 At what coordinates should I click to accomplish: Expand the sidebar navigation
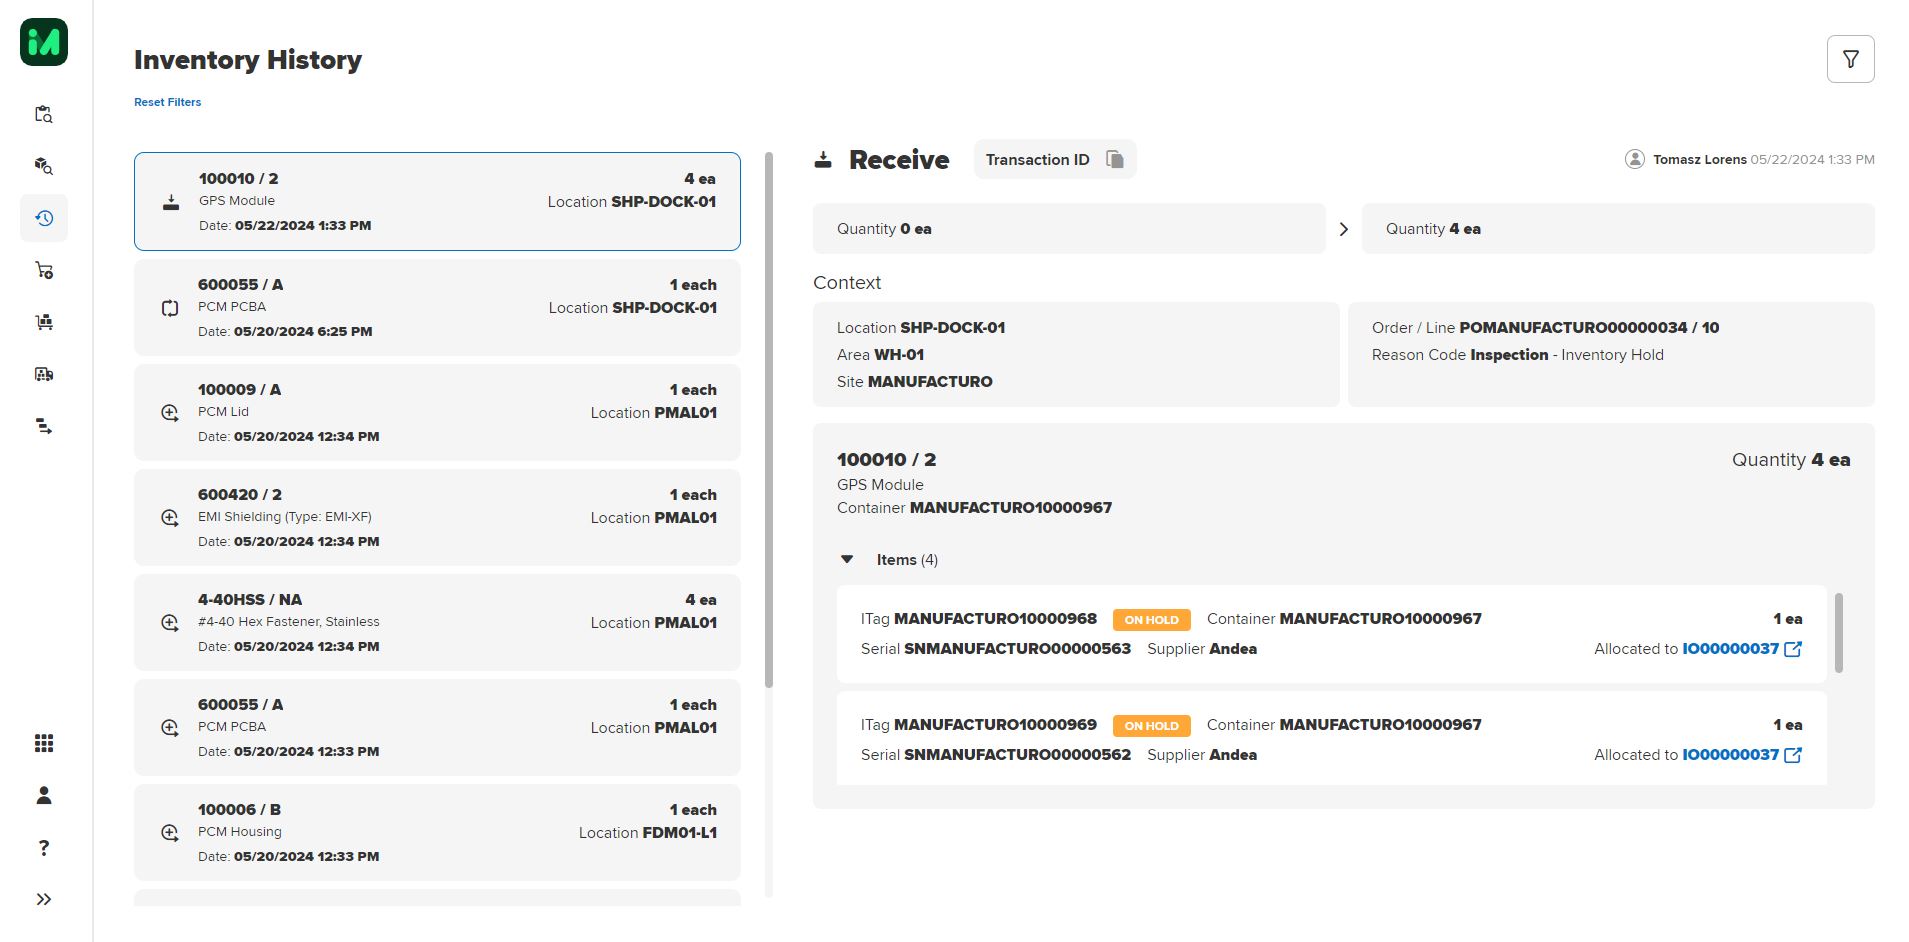pyautogui.click(x=44, y=899)
